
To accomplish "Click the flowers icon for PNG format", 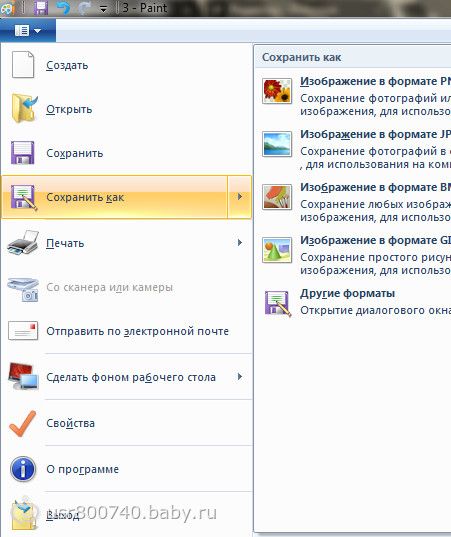I will click(x=277, y=91).
